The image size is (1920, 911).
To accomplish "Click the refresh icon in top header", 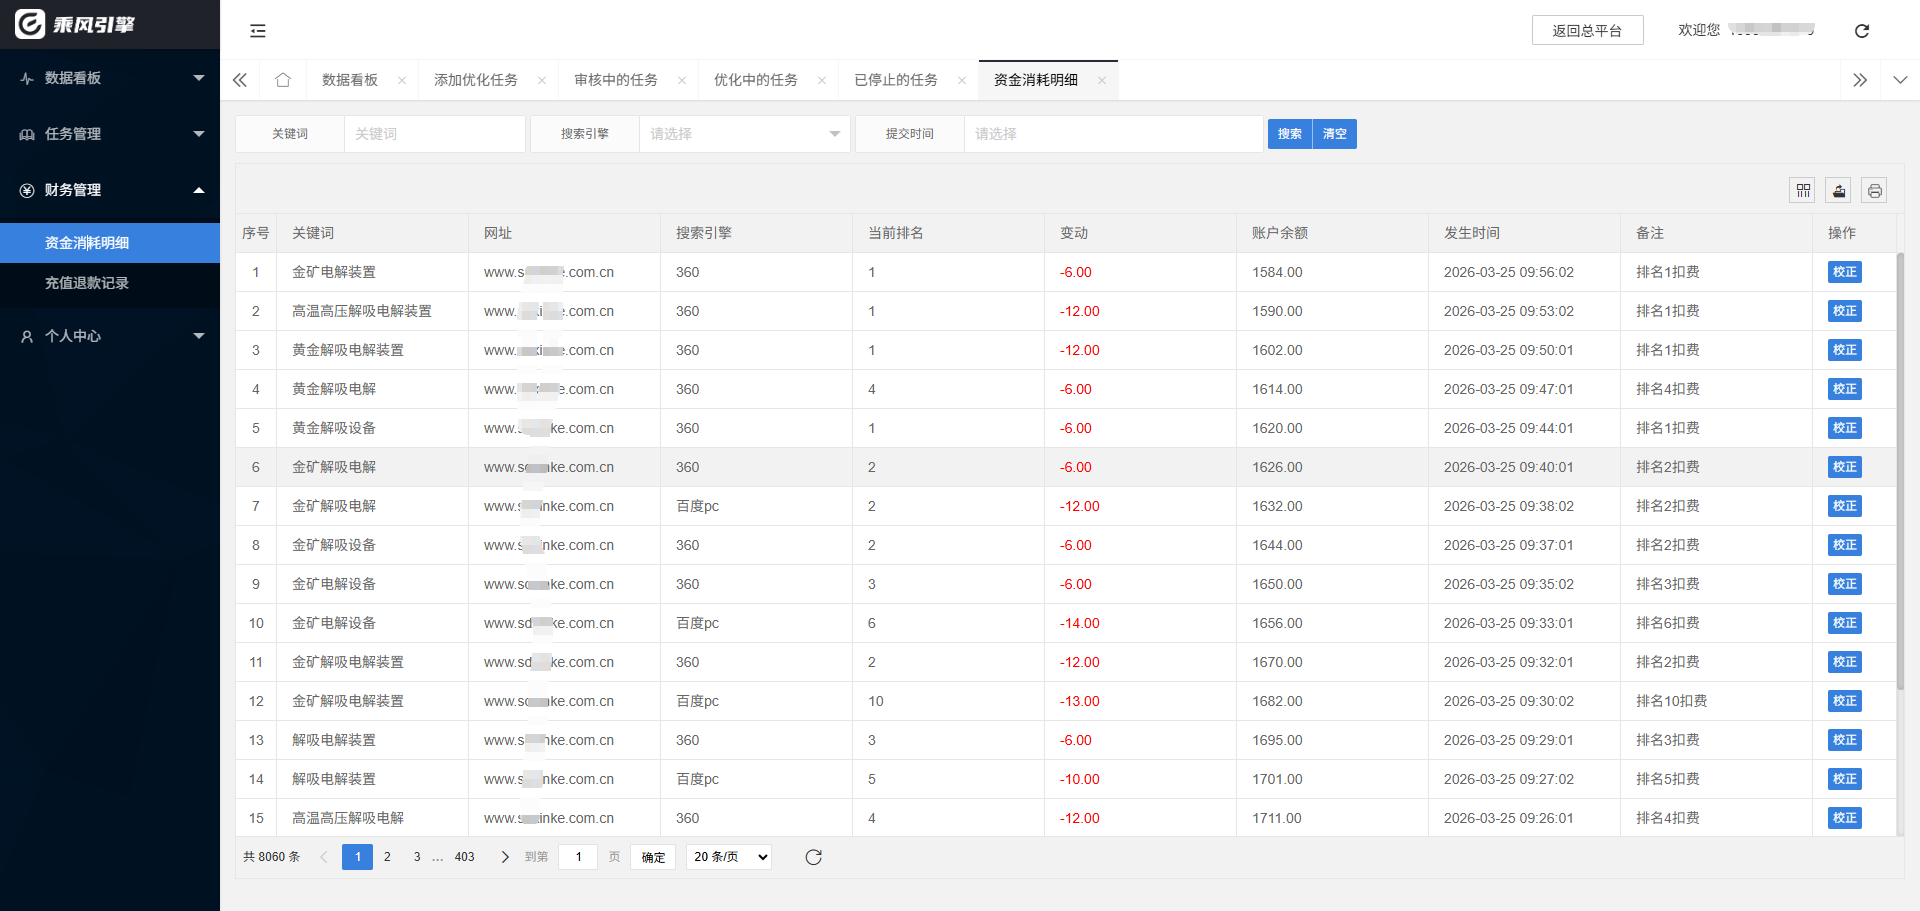I will [x=1861, y=31].
